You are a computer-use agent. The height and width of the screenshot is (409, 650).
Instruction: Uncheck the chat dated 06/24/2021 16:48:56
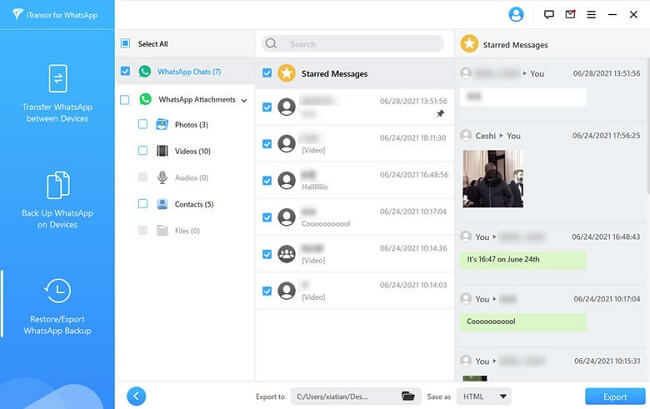(267, 181)
